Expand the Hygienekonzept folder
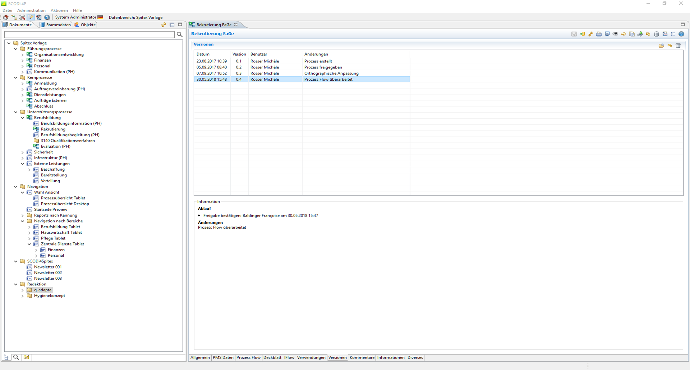 (22, 296)
